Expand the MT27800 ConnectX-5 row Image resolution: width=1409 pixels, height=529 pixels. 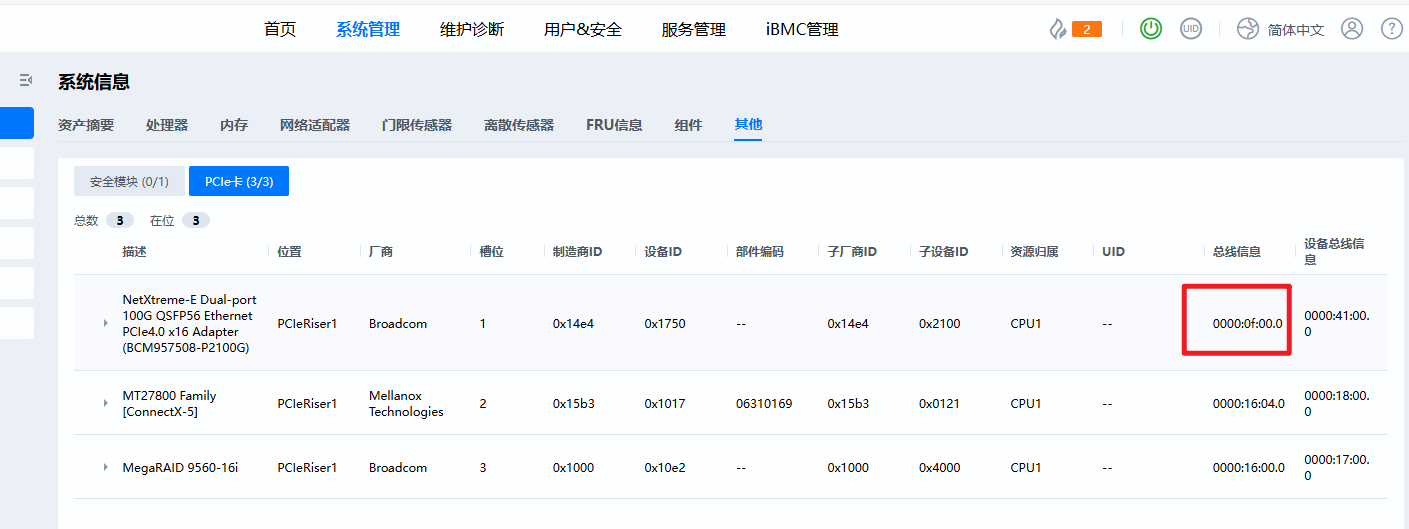105,403
